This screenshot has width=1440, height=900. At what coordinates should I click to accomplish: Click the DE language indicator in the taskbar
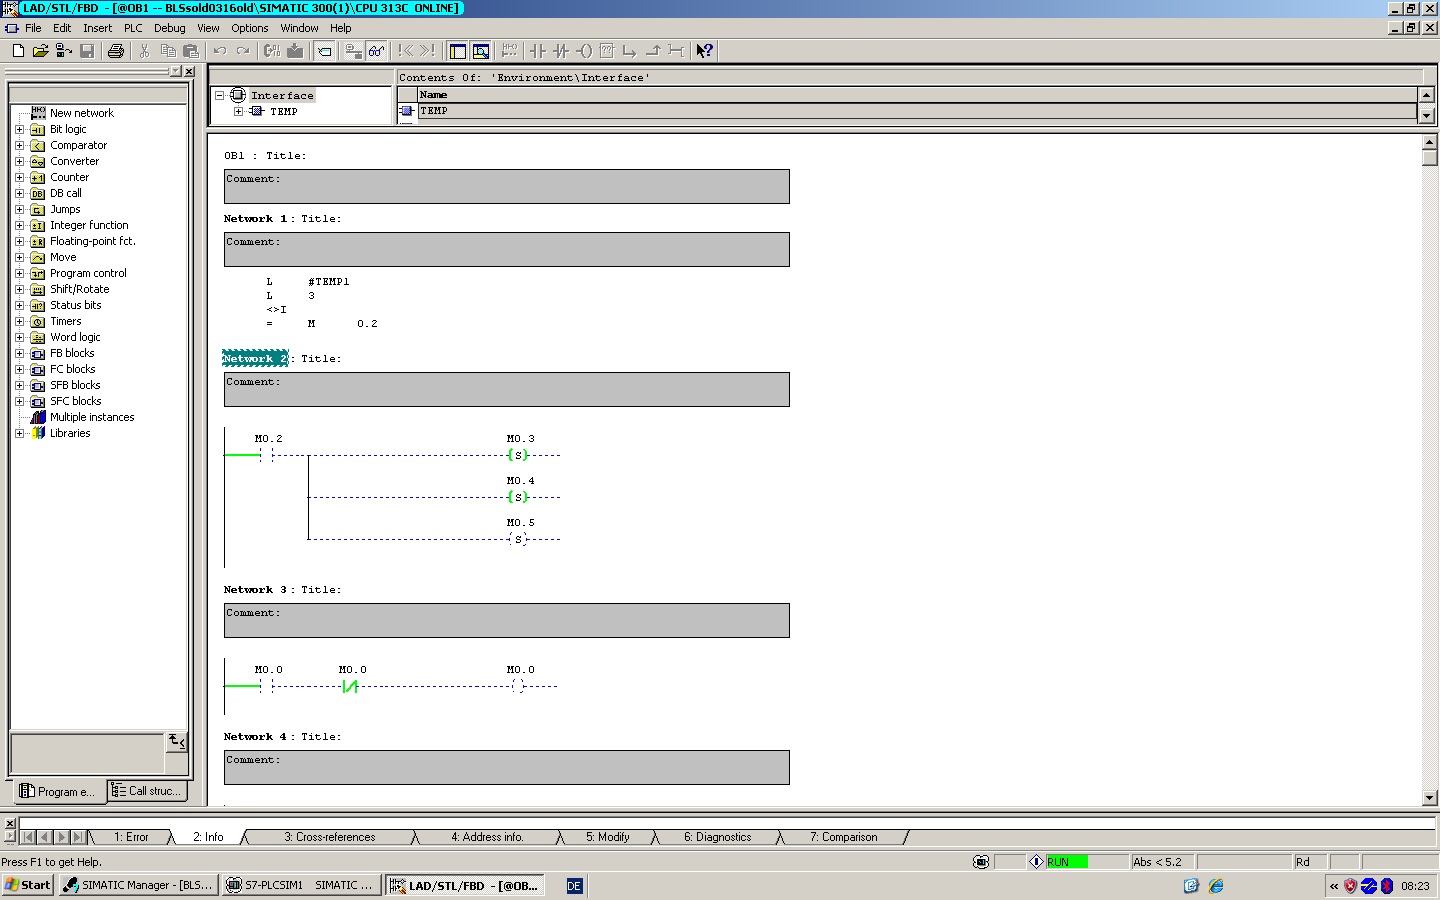pyautogui.click(x=574, y=886)
